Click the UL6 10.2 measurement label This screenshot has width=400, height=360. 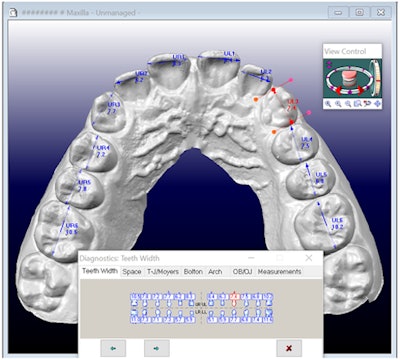pos(337,224)
